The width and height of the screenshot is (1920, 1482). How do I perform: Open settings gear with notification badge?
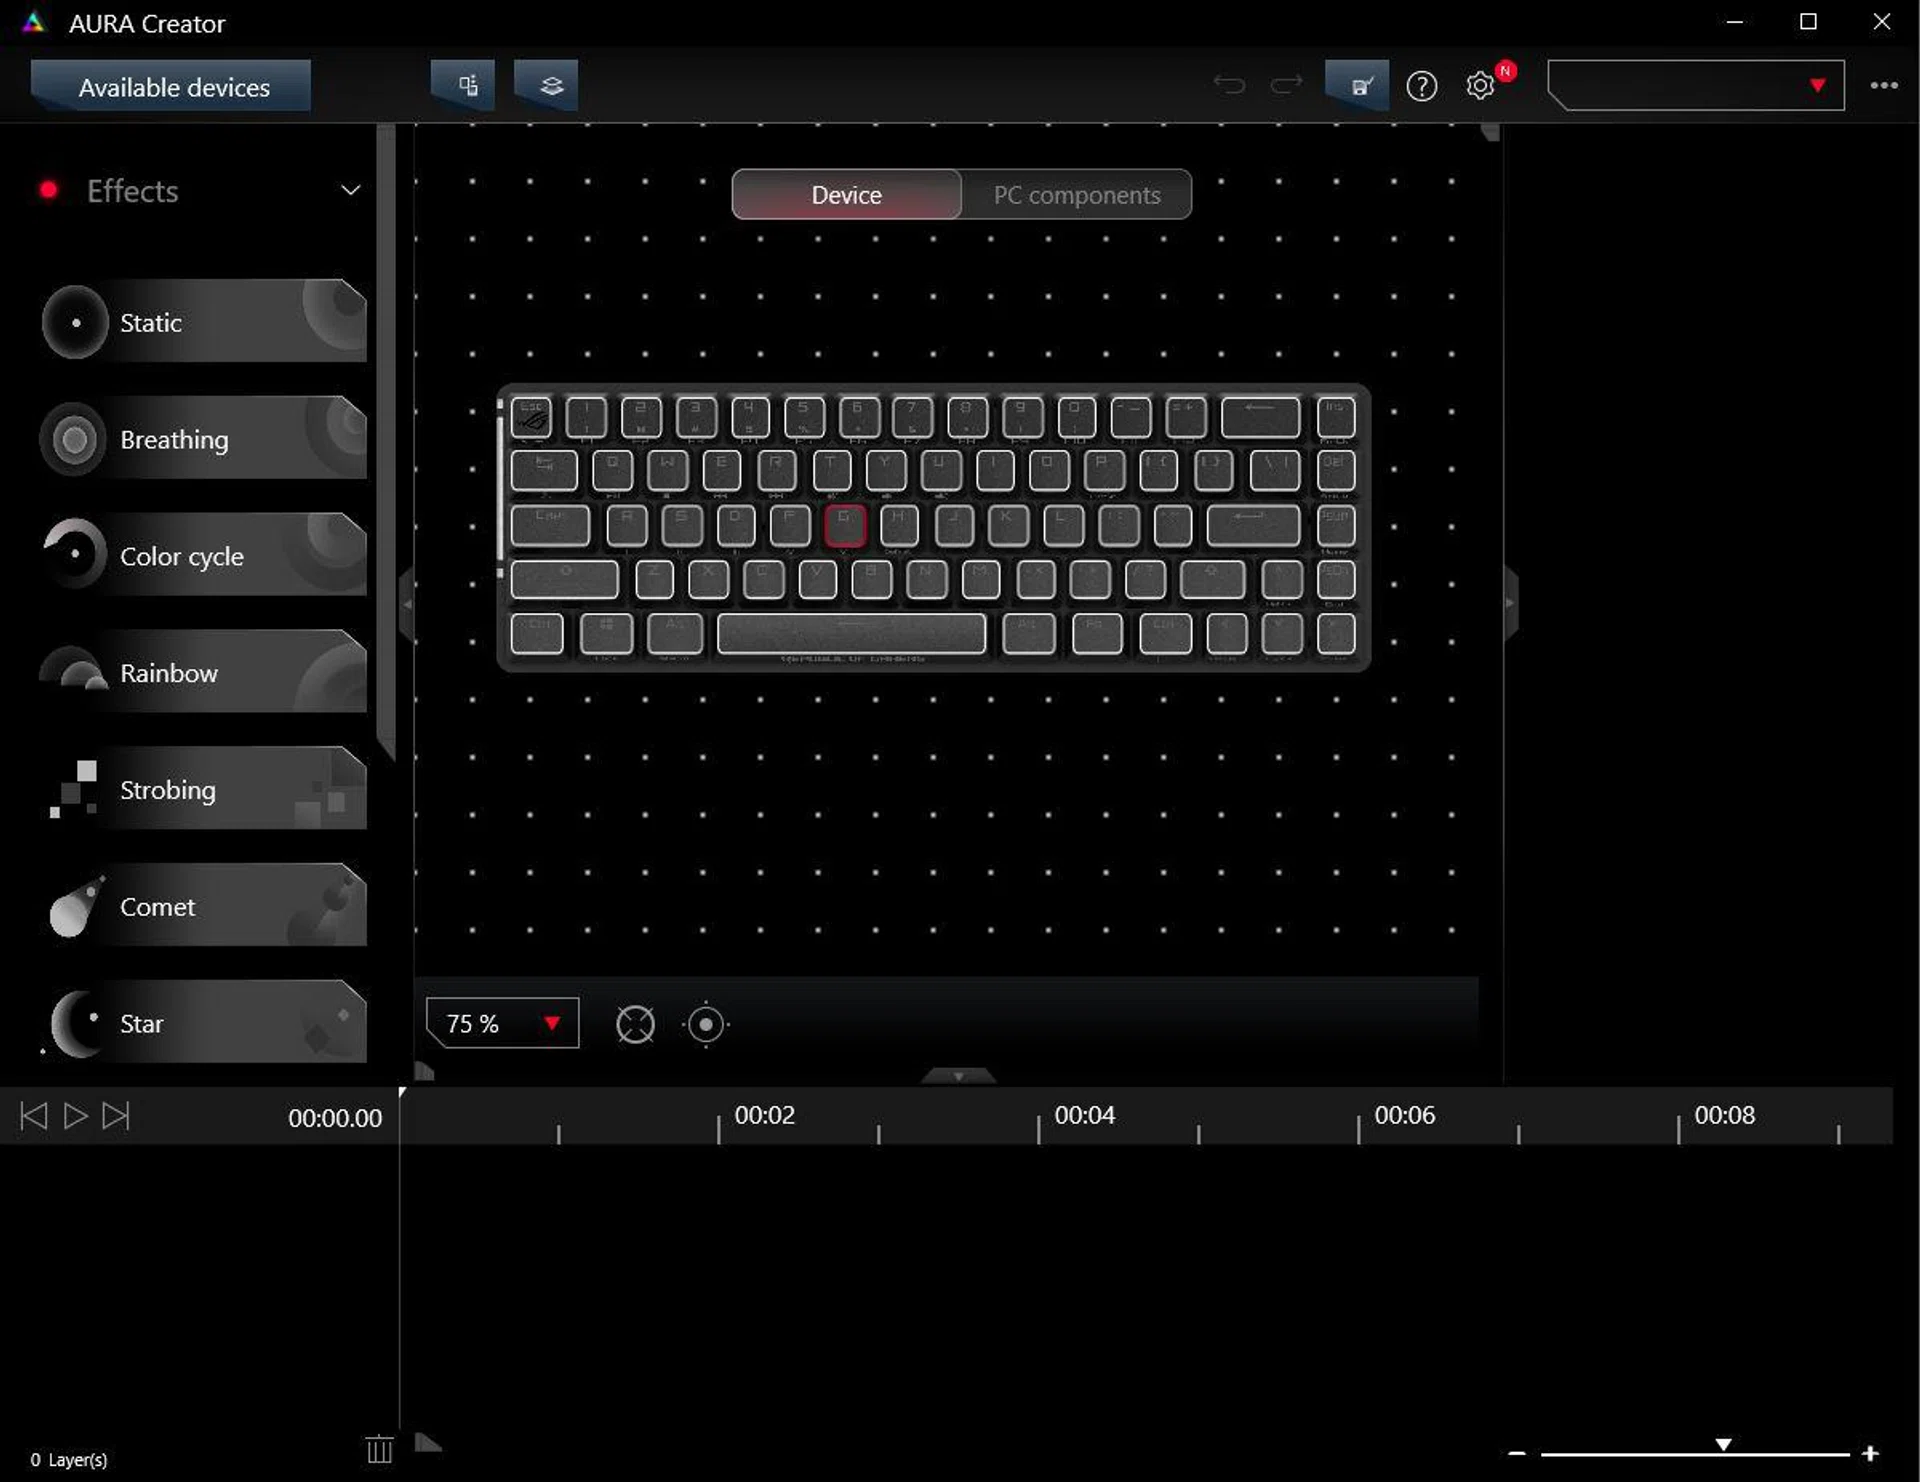[1480, 86]
